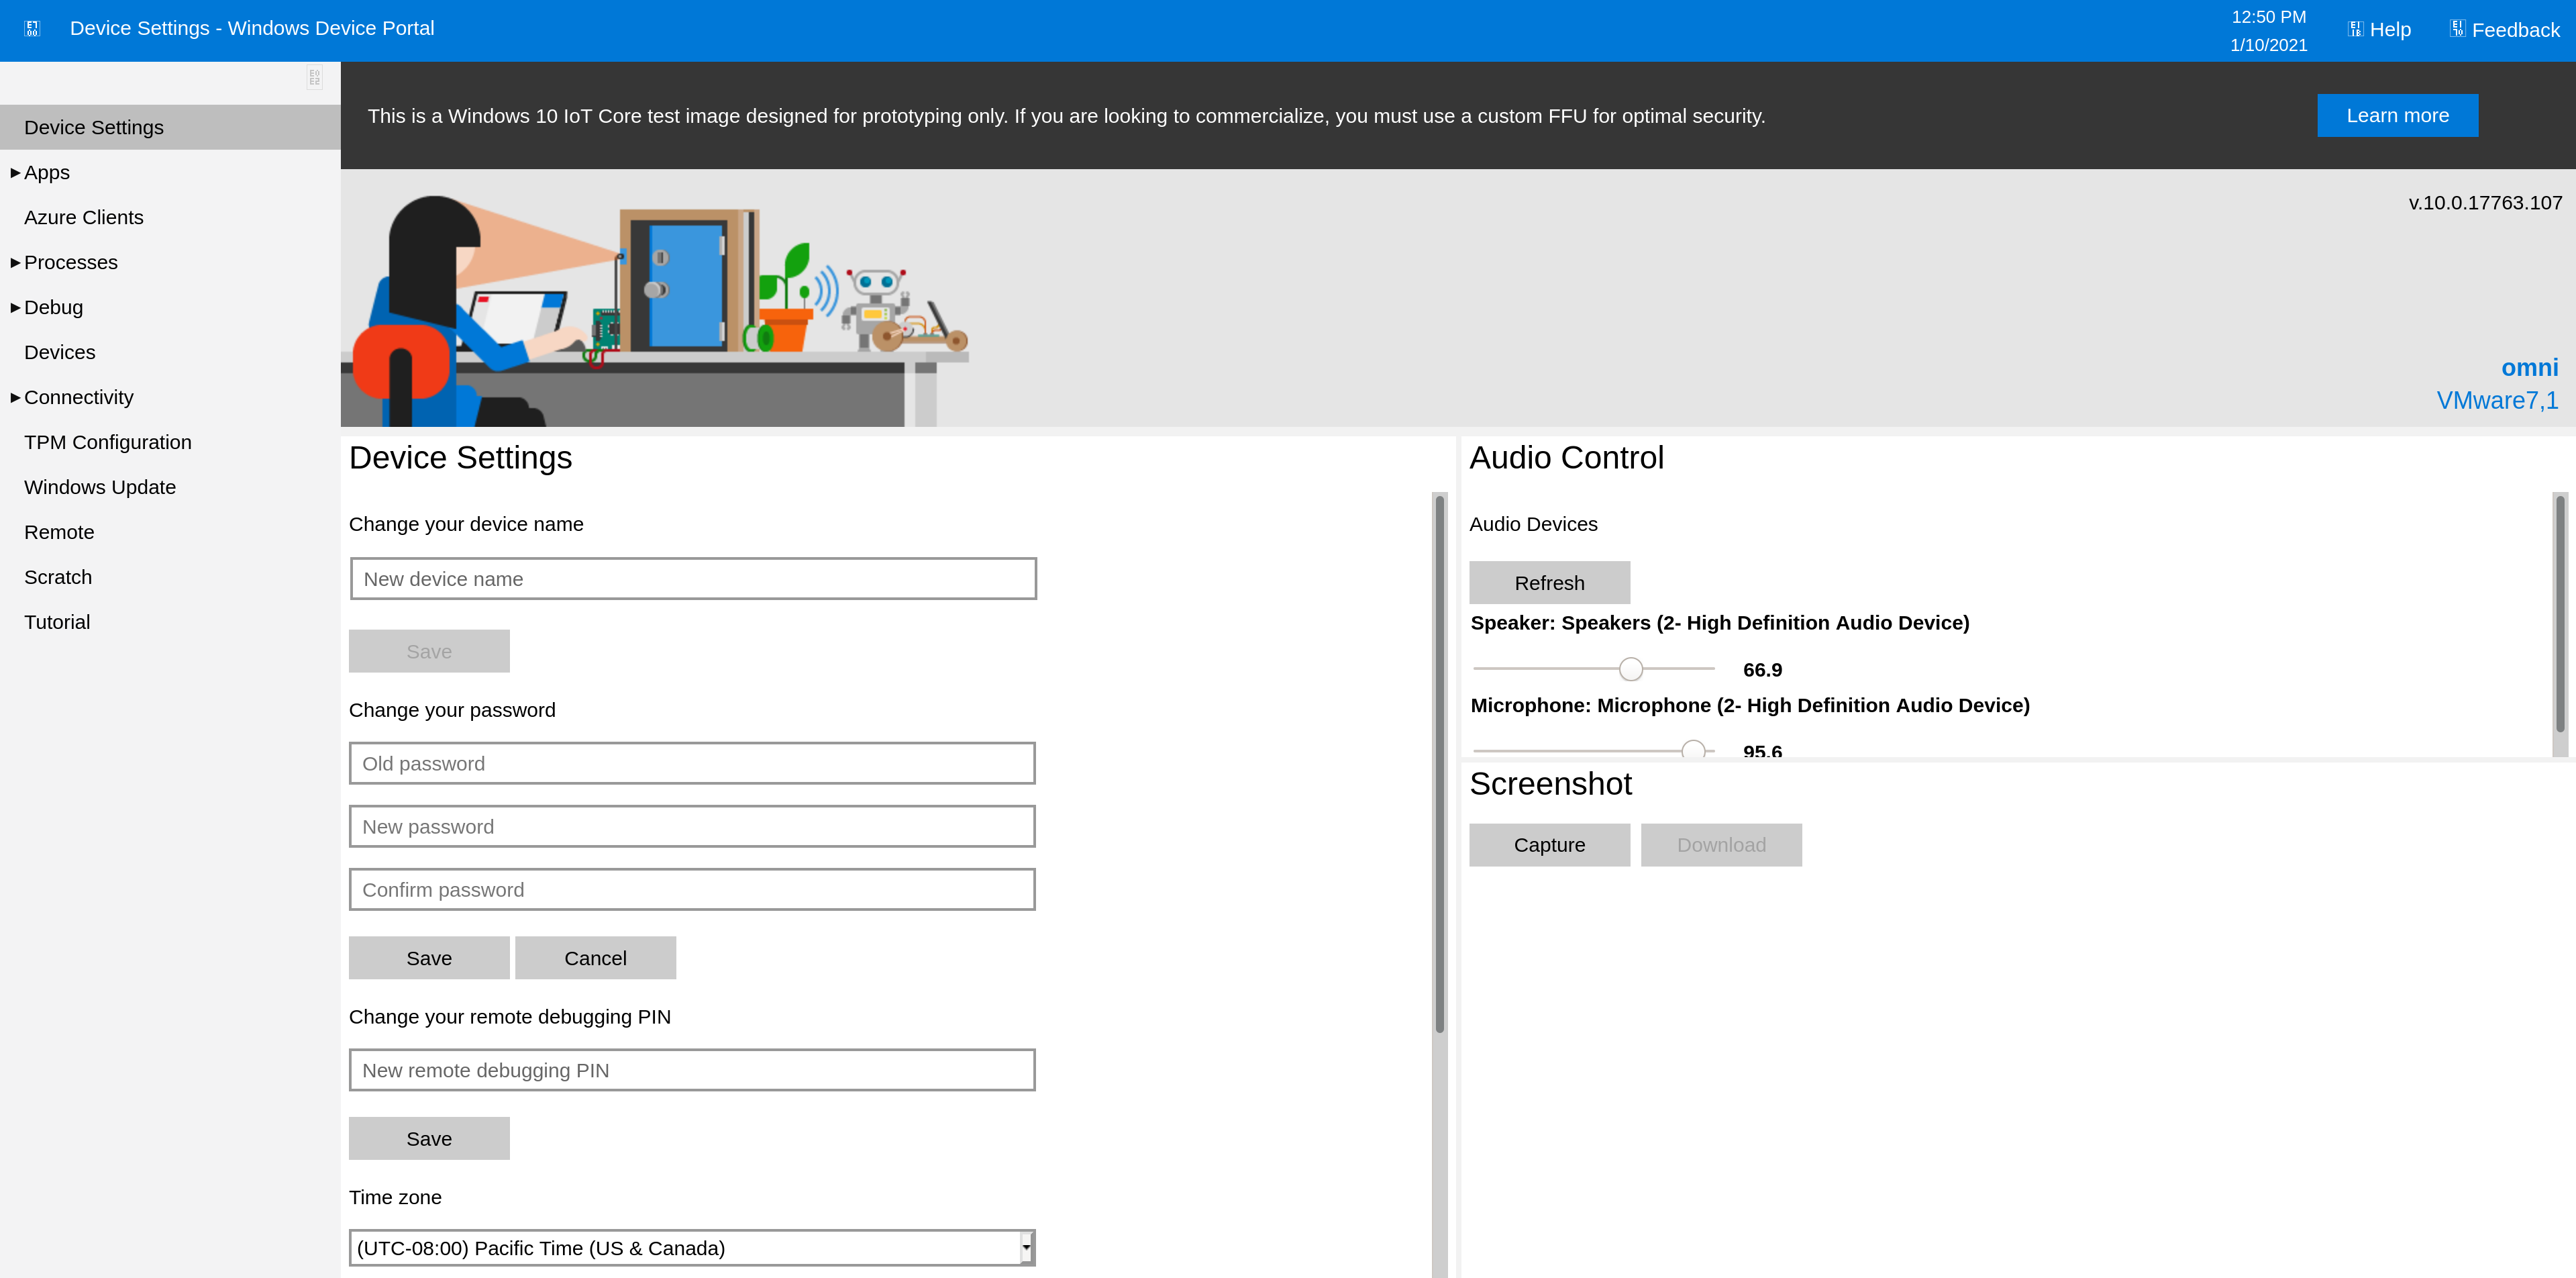Focus the New device name field

point(692,579)
